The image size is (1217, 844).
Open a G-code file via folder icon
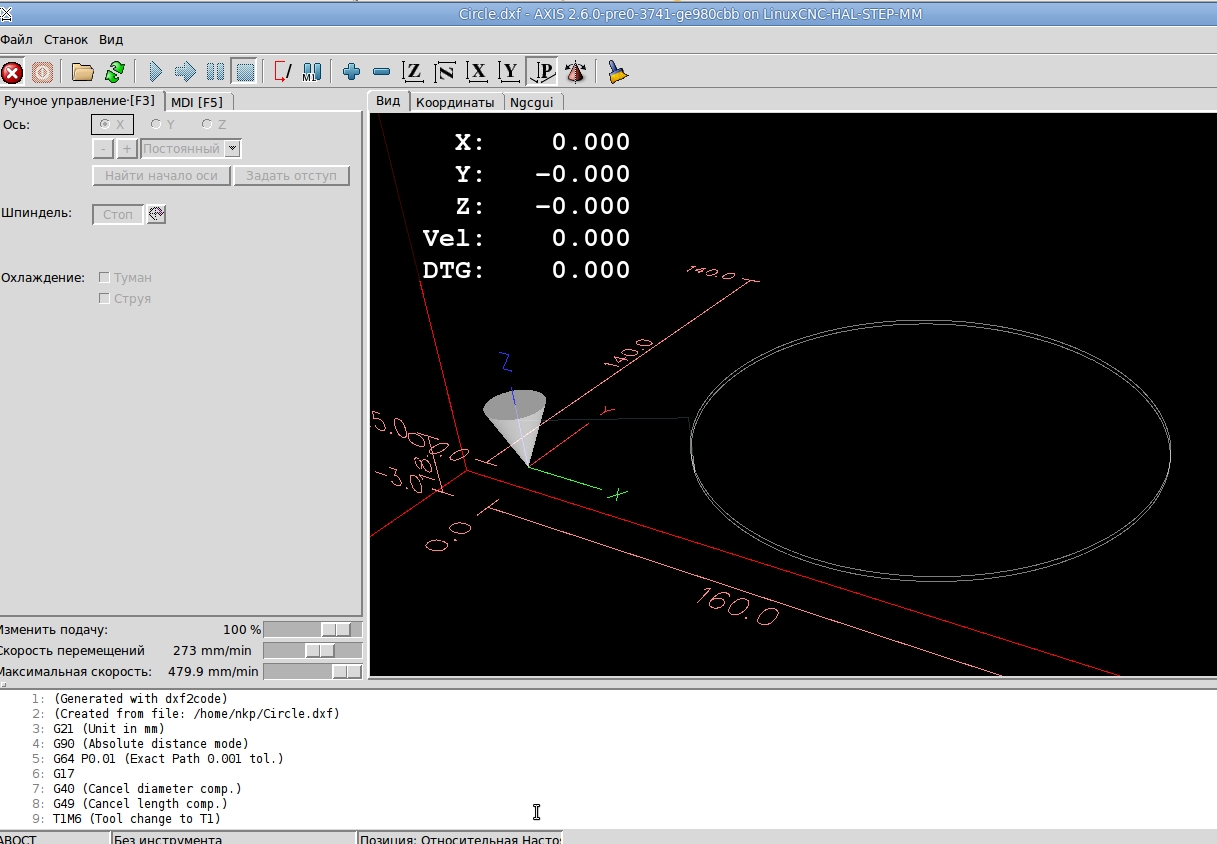coord(82,72)
